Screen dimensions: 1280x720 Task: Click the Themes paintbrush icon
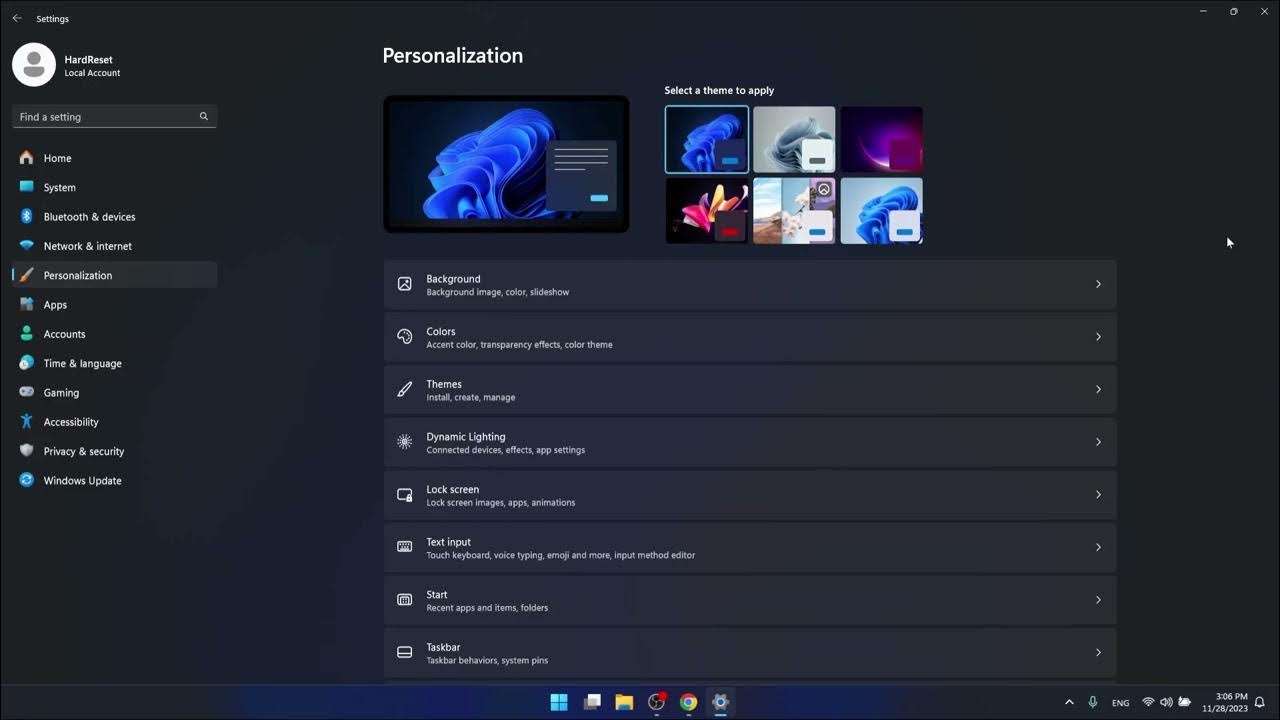click(404, 389)
